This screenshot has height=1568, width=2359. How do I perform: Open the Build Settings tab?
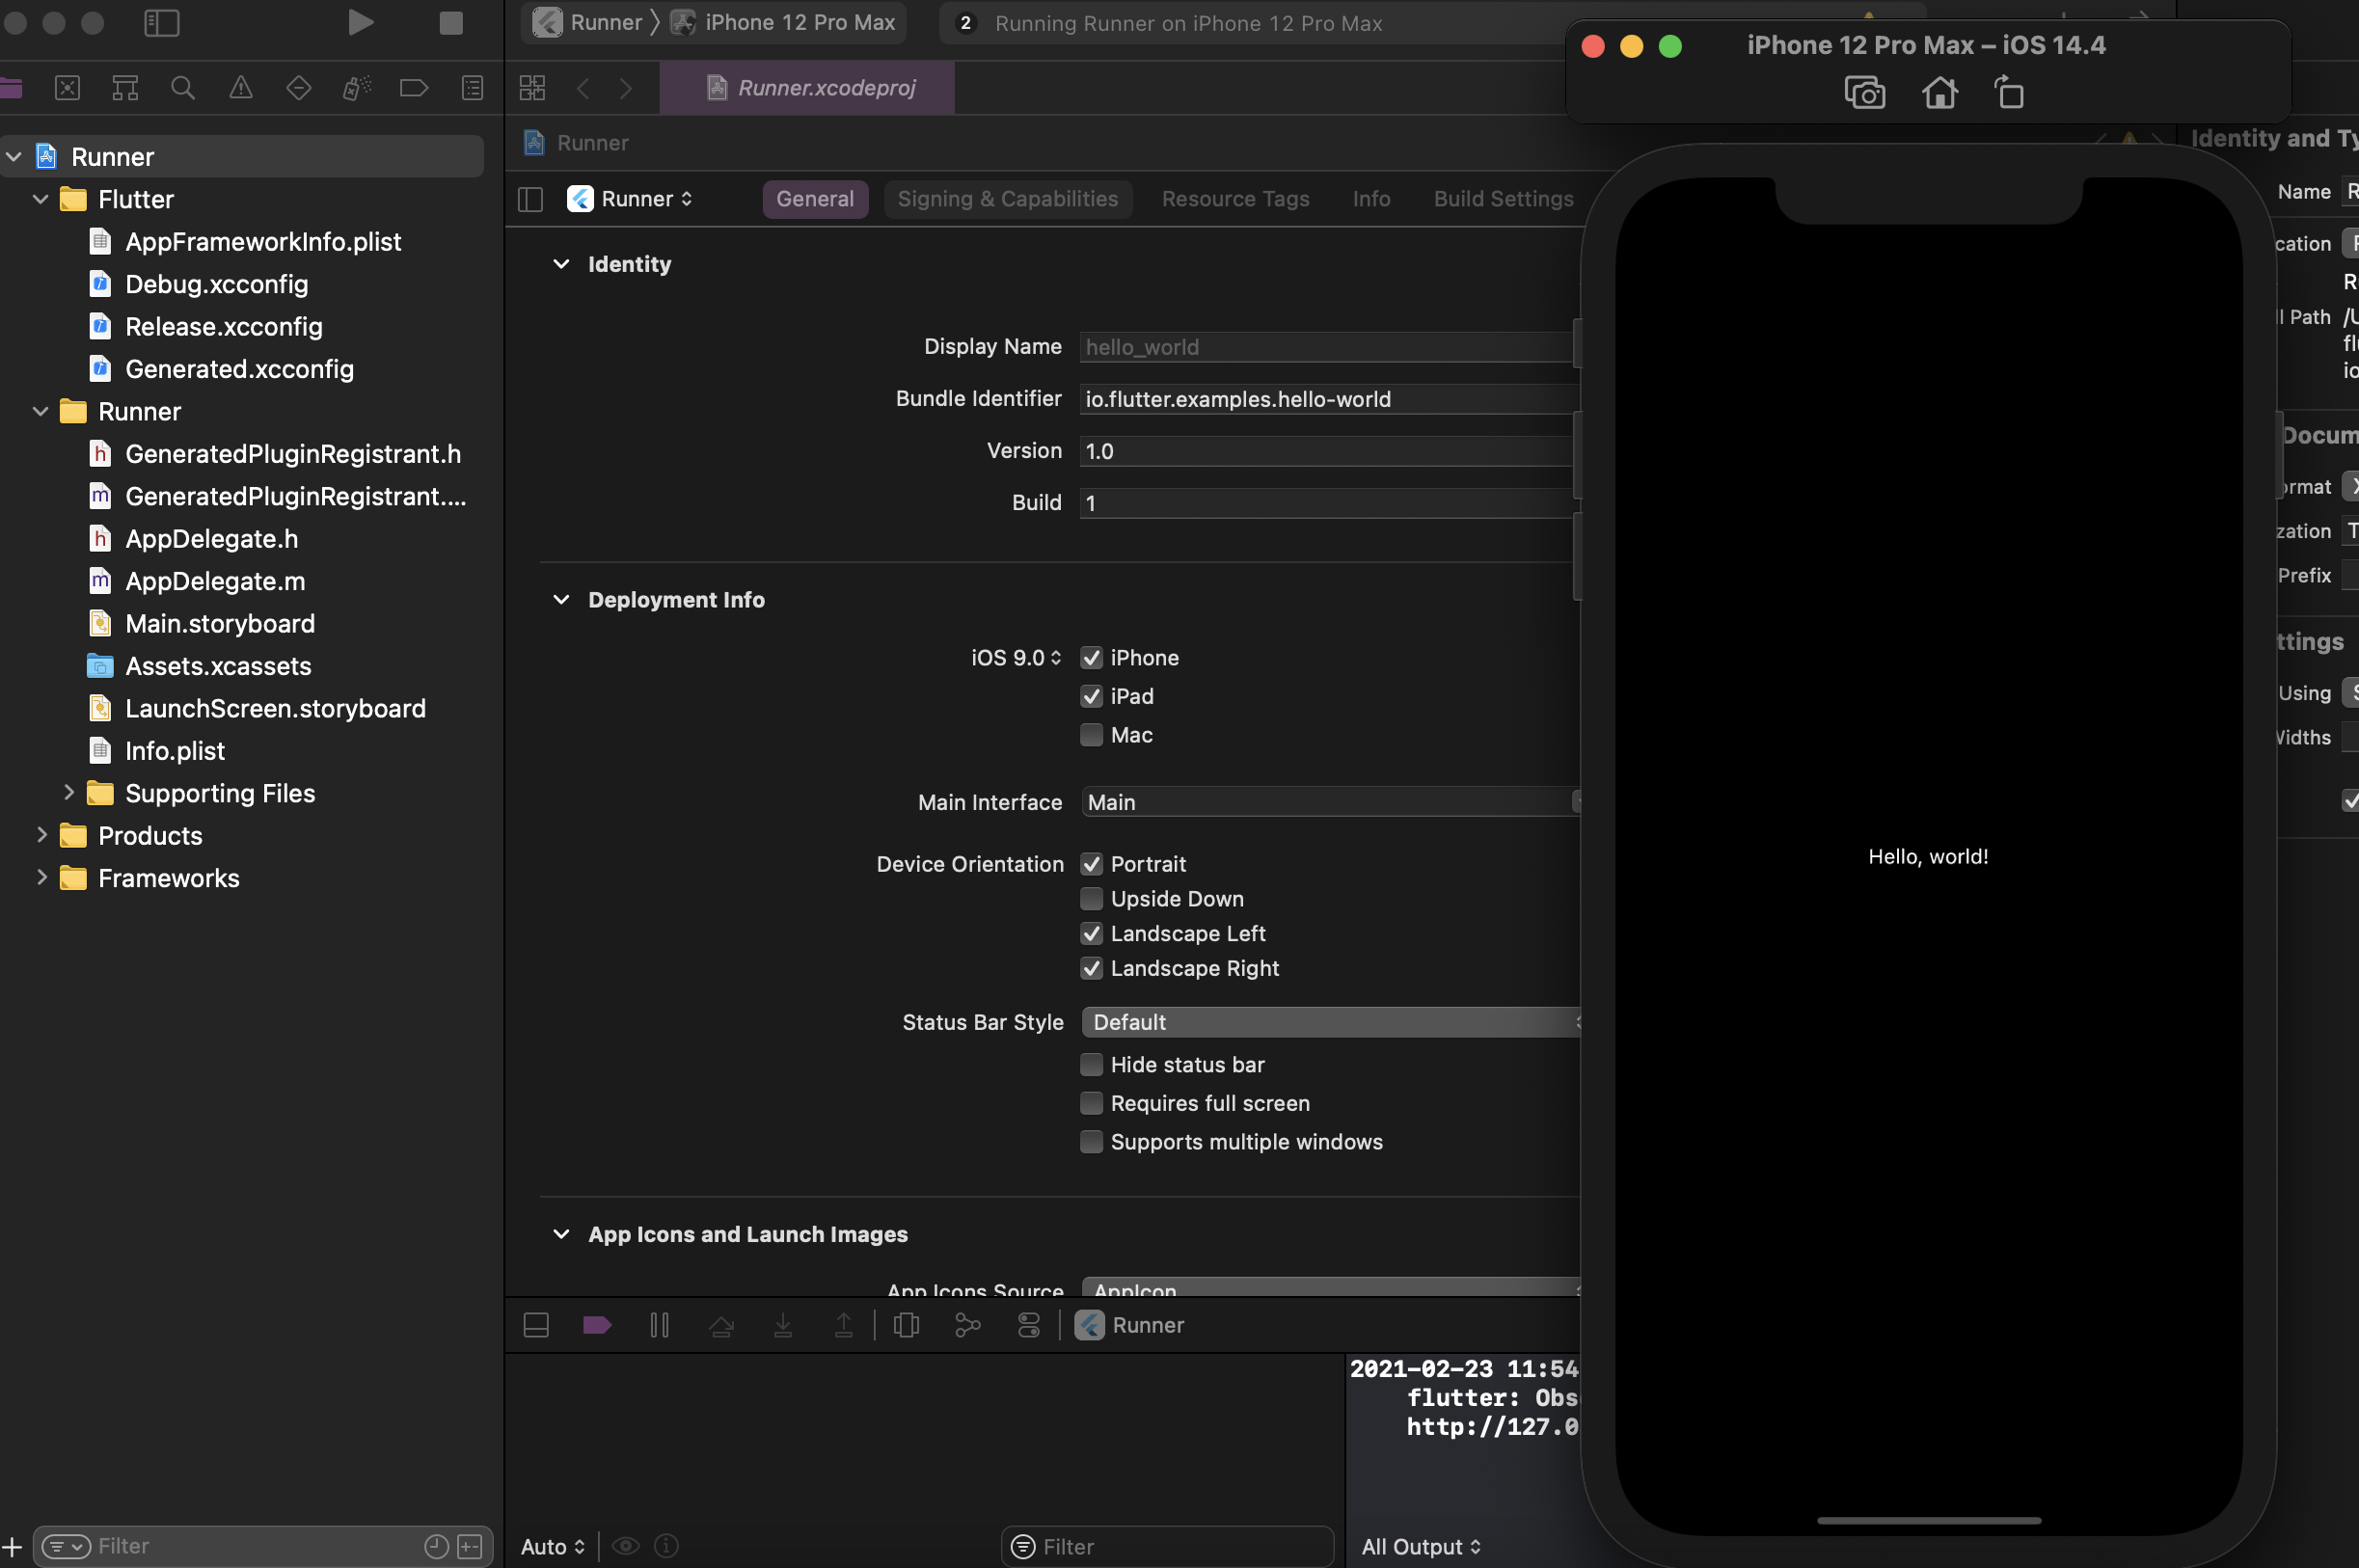point(1502,199)
